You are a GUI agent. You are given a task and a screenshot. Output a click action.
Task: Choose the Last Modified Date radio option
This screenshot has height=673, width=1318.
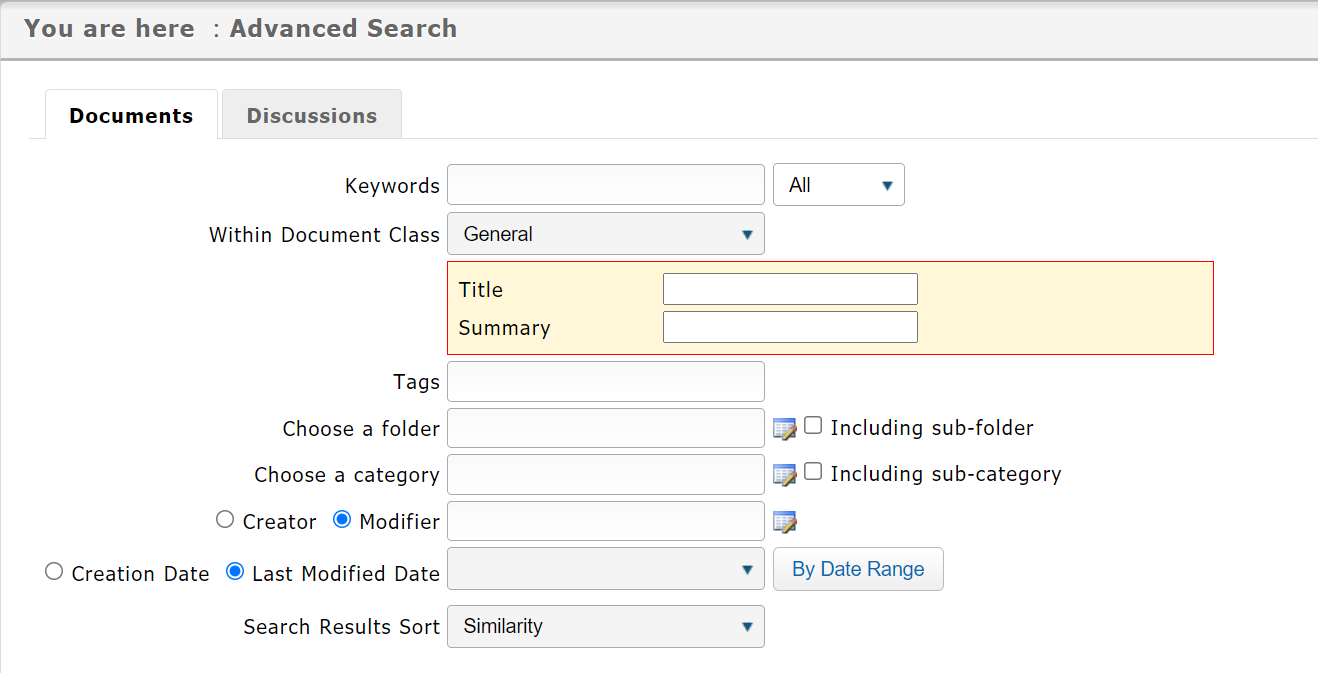tap(235, 572)
